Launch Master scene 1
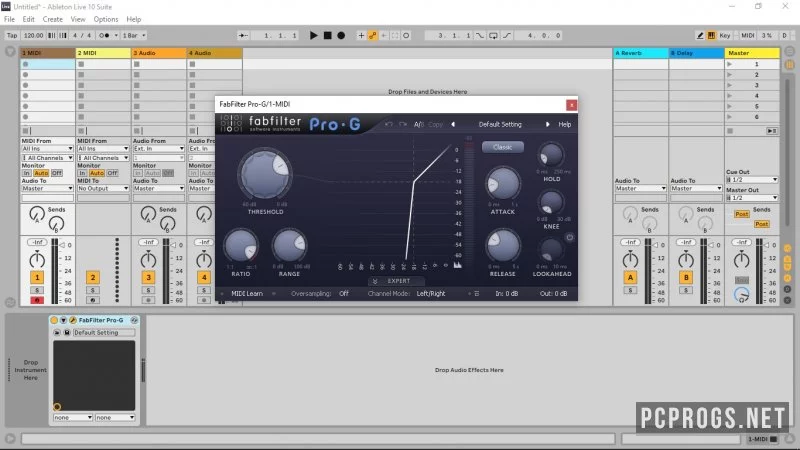 730,64
